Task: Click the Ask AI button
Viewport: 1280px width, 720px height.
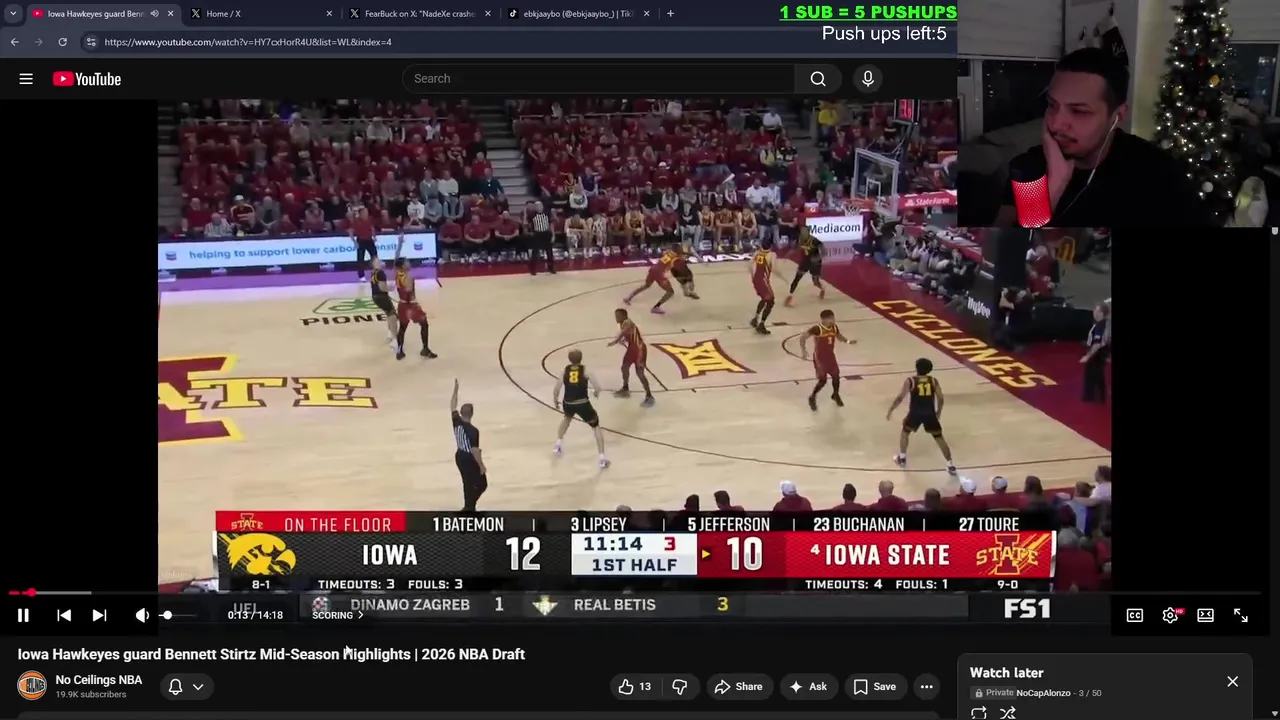Action: tap(808, 686)
